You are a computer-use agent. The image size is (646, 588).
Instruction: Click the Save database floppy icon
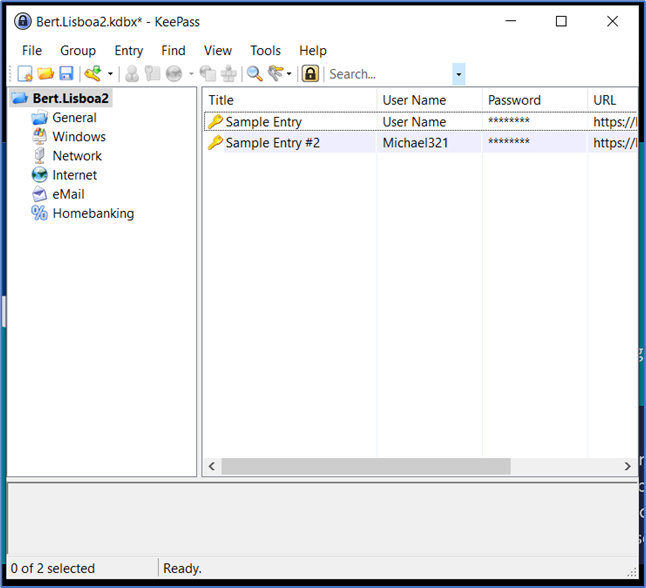tap(66, 74)
